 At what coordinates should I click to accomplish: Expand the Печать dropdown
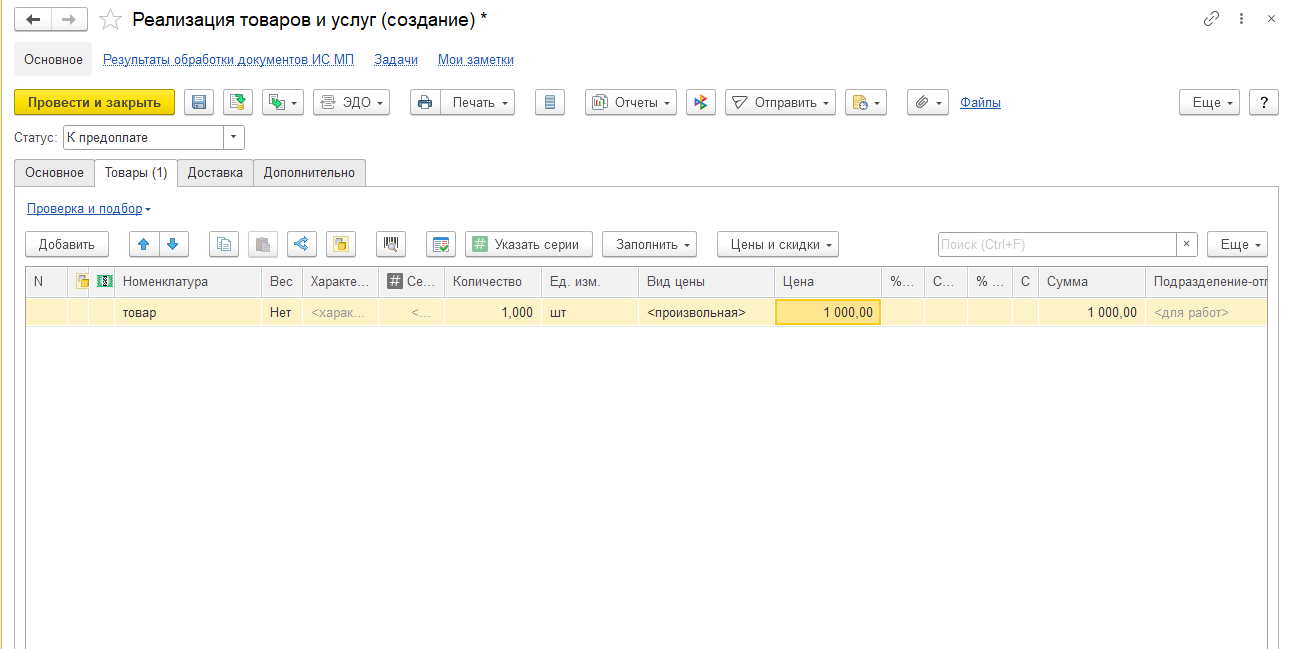tap(478, 102)
